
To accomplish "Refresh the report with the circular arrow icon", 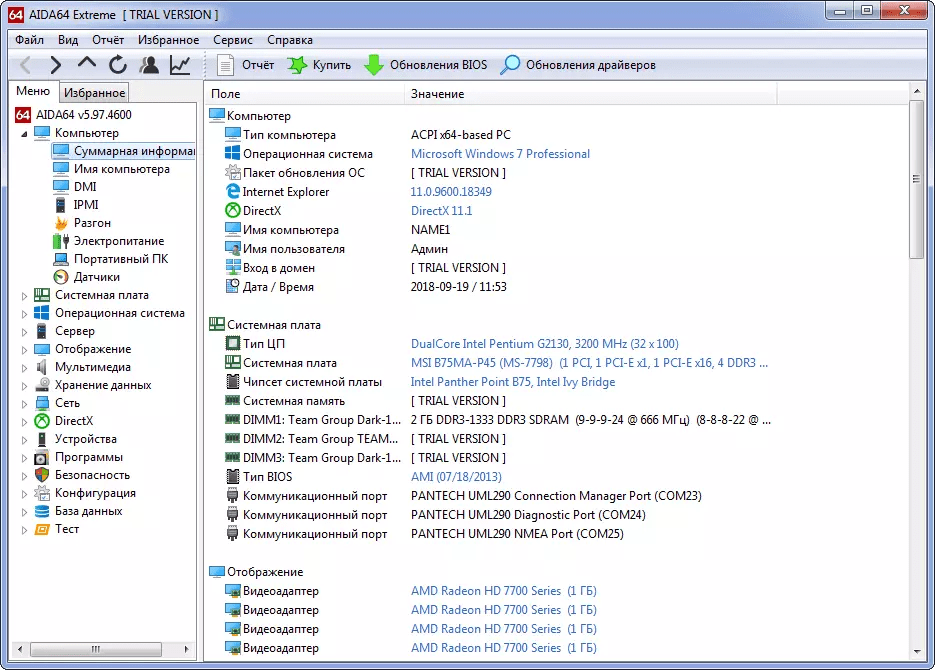I will tap(117, 64).
